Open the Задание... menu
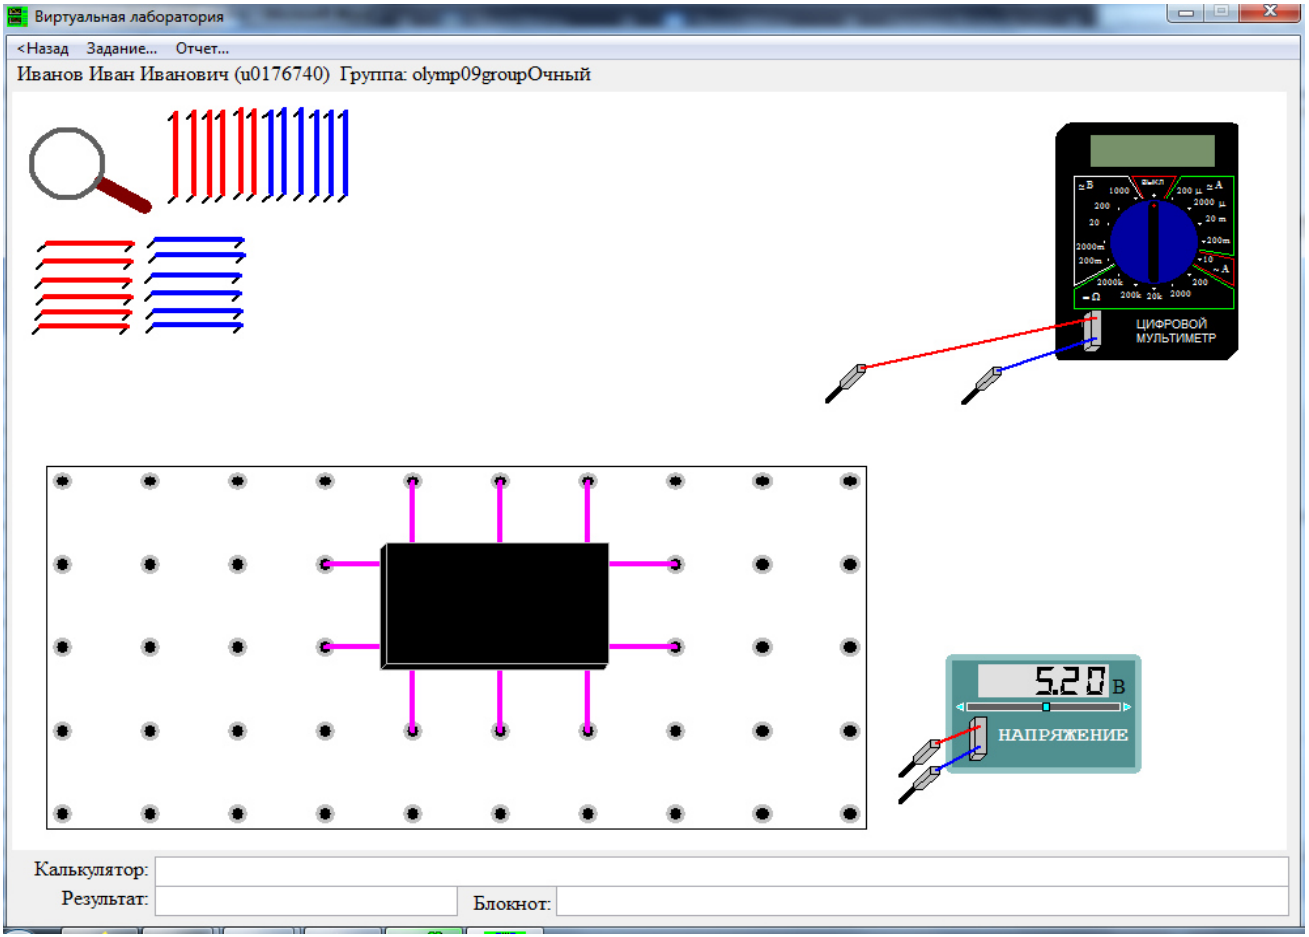The width and height of the screenshot is (1309, 937). [x=122, y=48]
